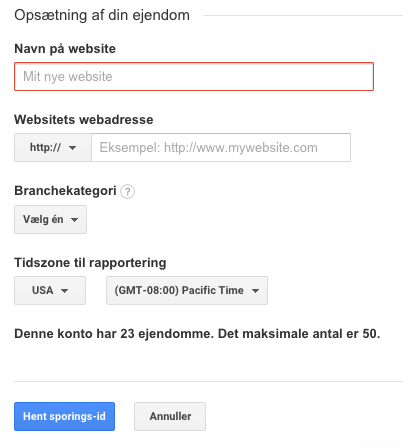
Task: Click the Websitets webadresse label
Action: pyautogui.click(x=84, y=120)
